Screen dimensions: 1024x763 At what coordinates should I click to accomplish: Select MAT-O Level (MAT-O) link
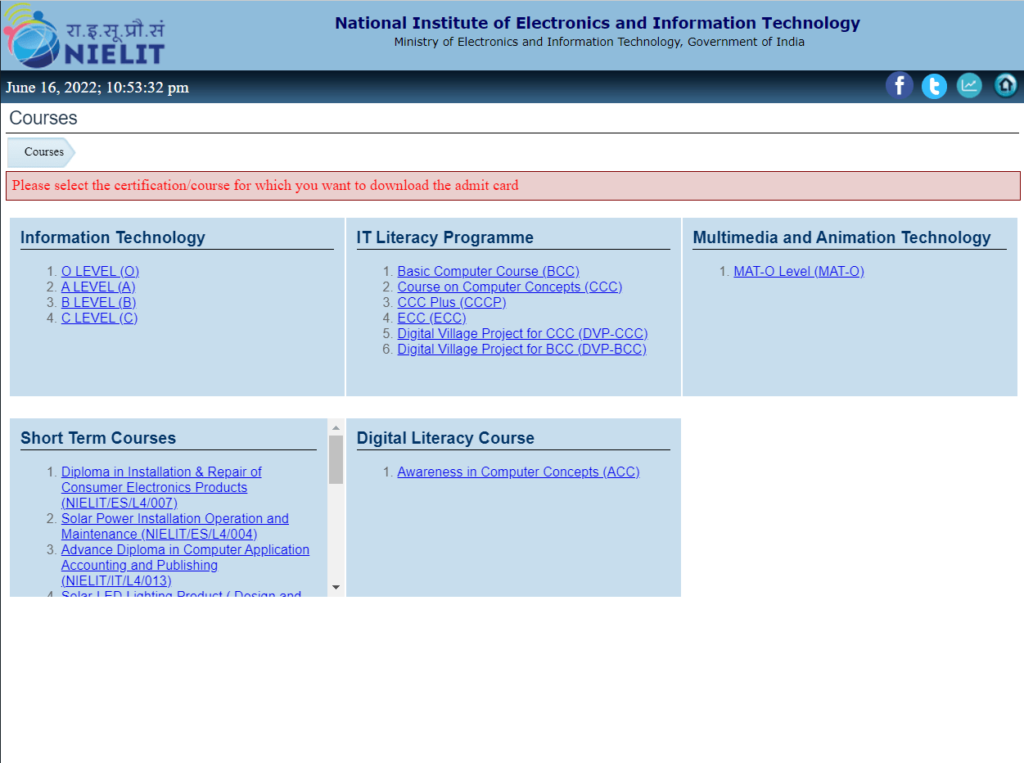coord(798,271)
